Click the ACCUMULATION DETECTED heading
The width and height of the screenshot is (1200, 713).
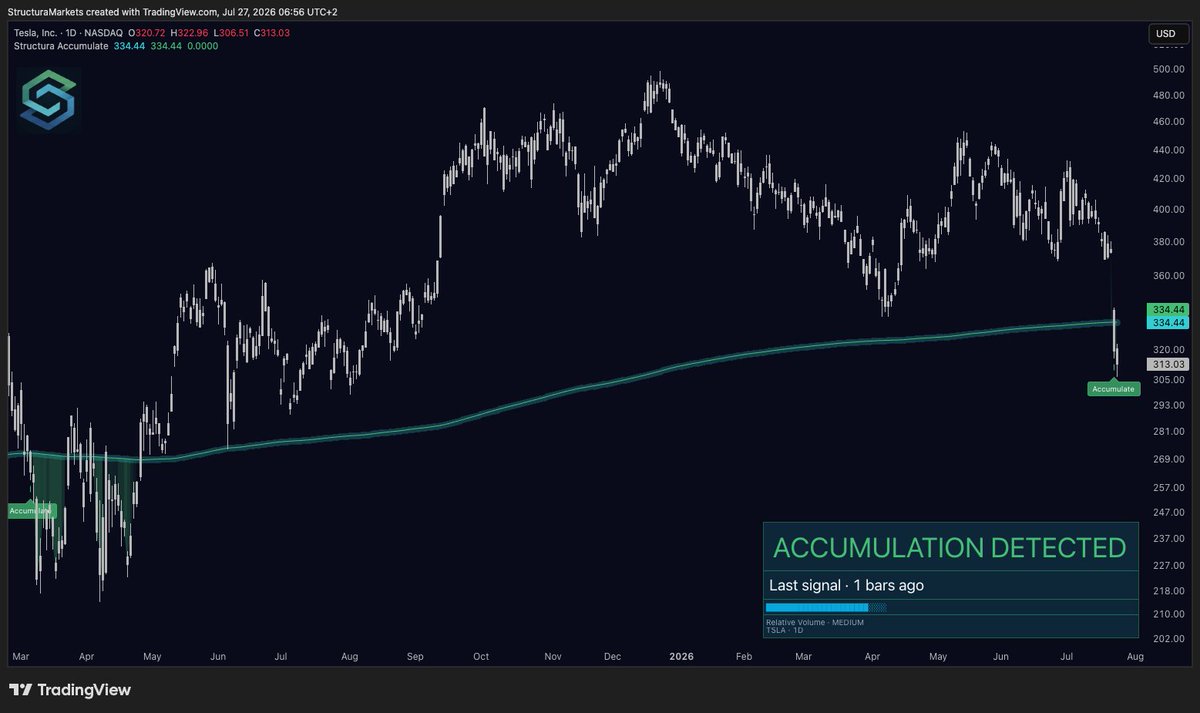point(950,548)
